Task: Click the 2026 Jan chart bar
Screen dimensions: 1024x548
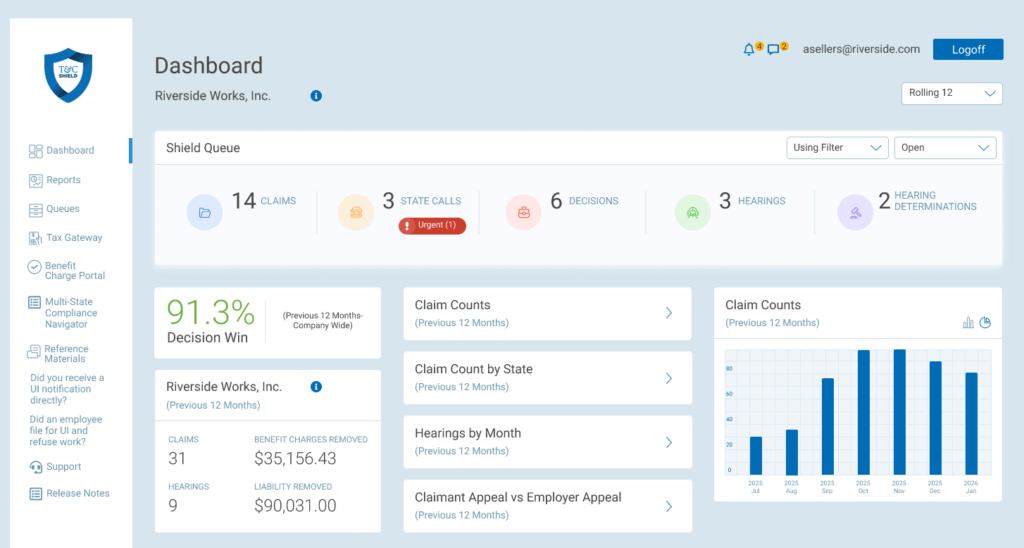Action: tap(971, 424)
